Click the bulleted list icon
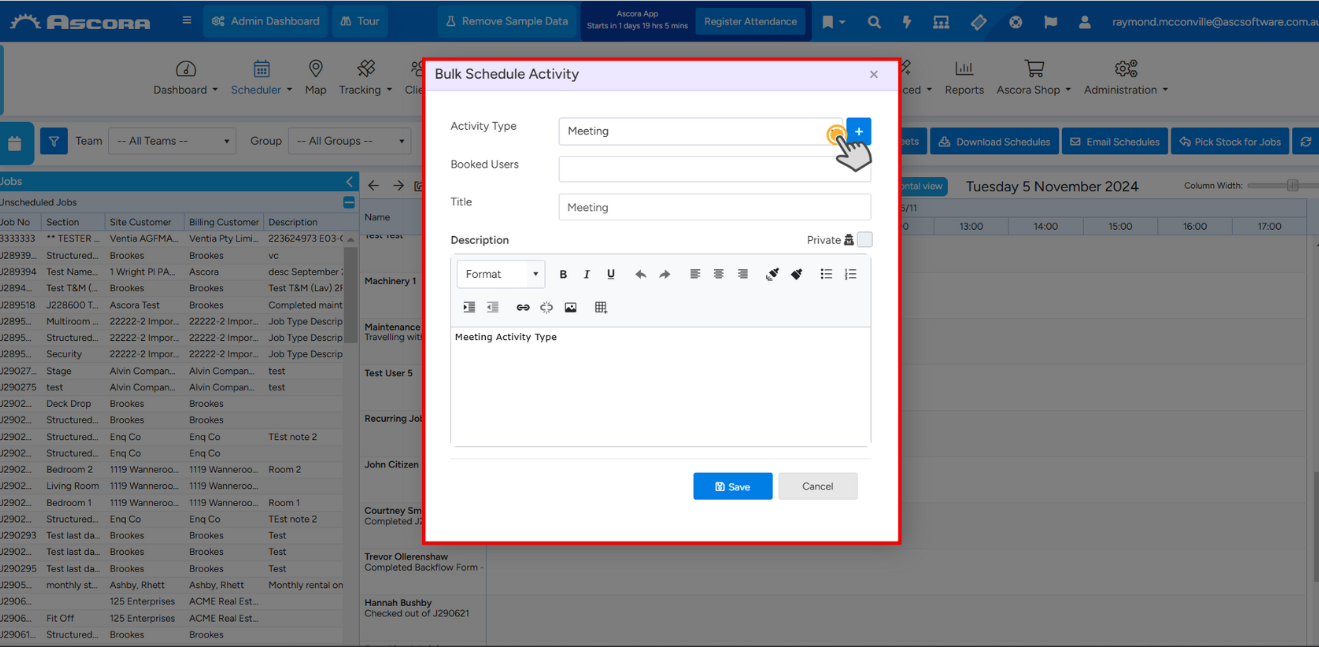The width and height of the screenshot is (1319, 647). click(826, 274)
